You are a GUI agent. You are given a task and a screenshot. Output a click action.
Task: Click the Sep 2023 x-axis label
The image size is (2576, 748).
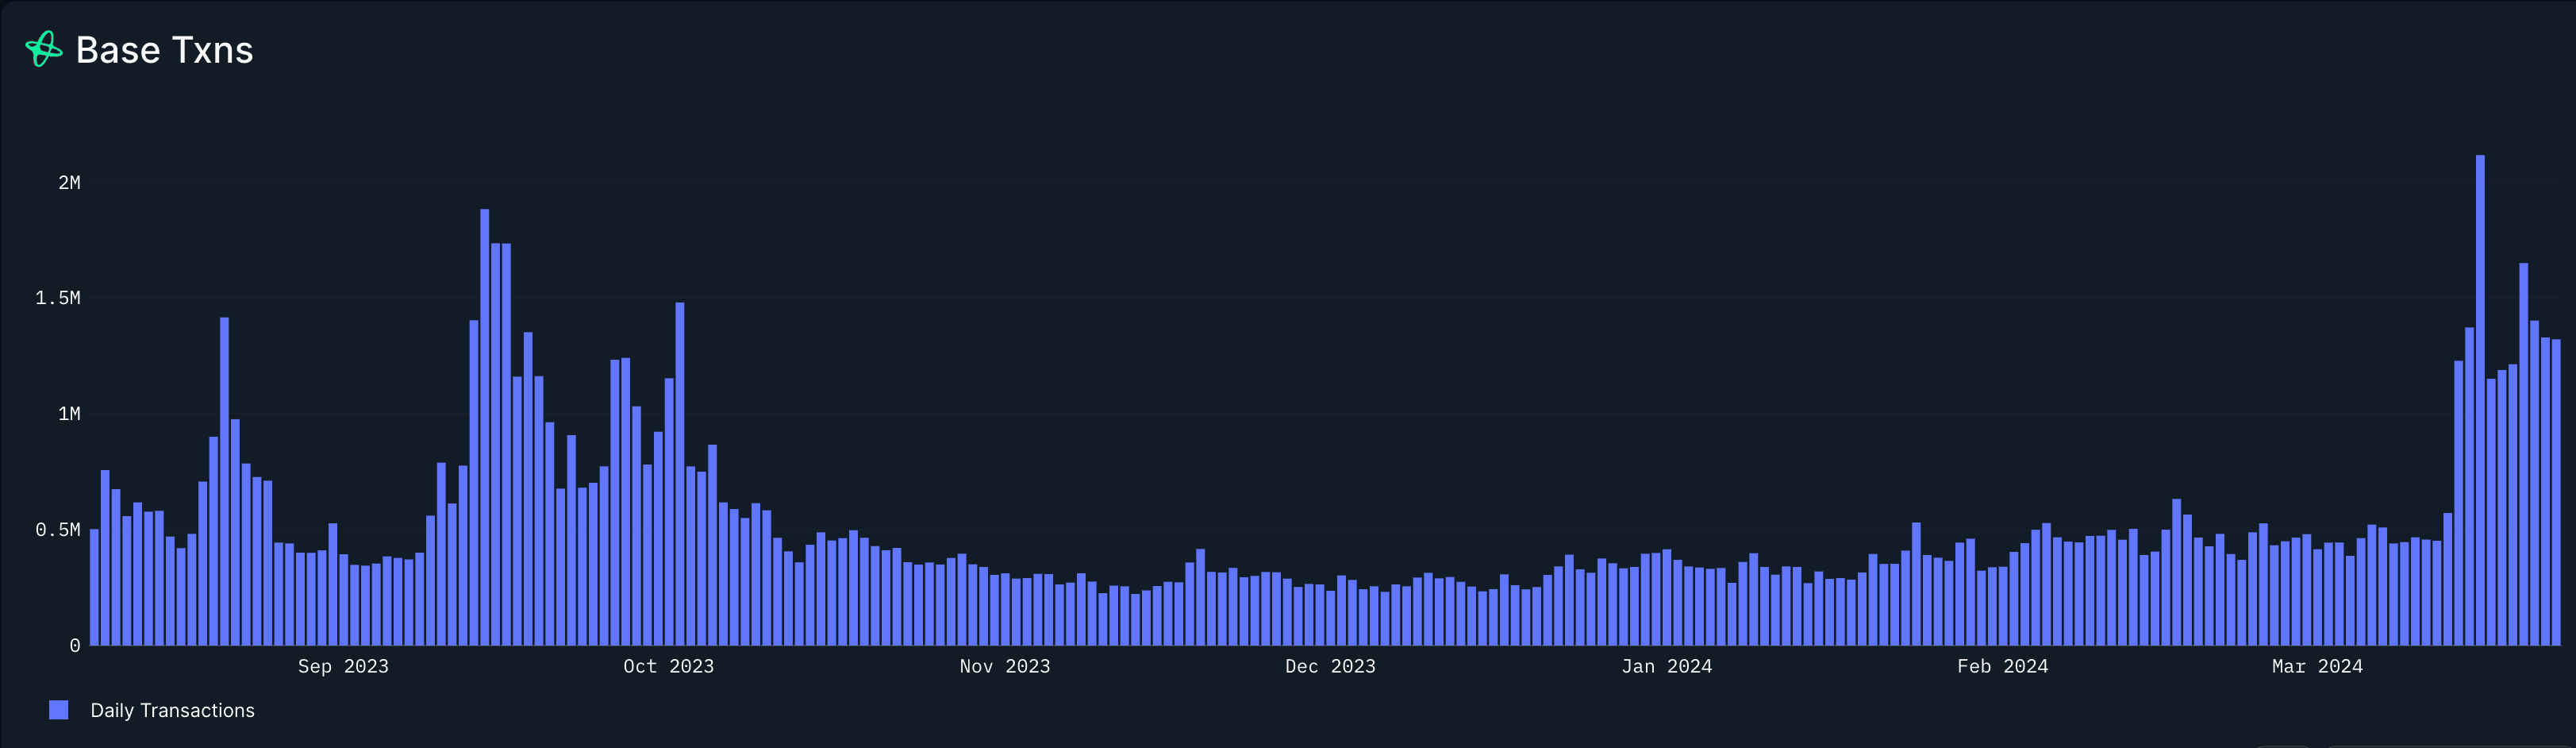tap(343, 666)
